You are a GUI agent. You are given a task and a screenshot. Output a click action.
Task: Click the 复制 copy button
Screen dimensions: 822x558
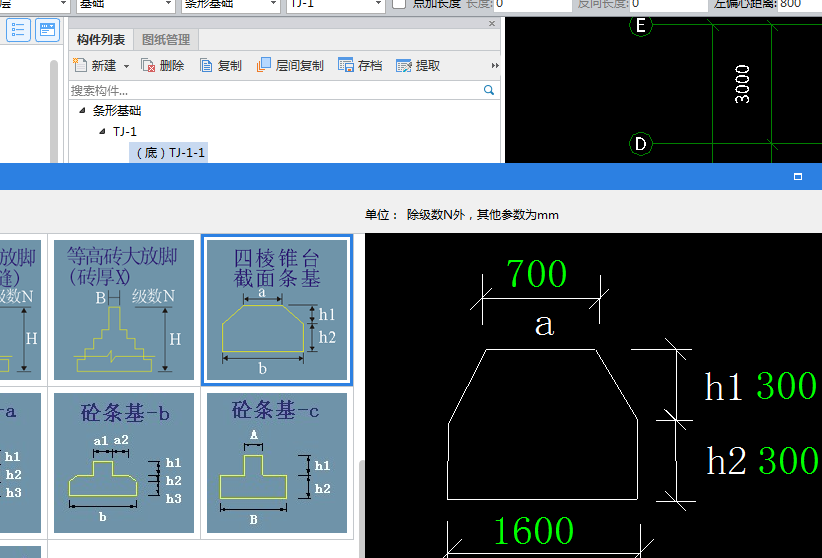[x=221, y=66]
